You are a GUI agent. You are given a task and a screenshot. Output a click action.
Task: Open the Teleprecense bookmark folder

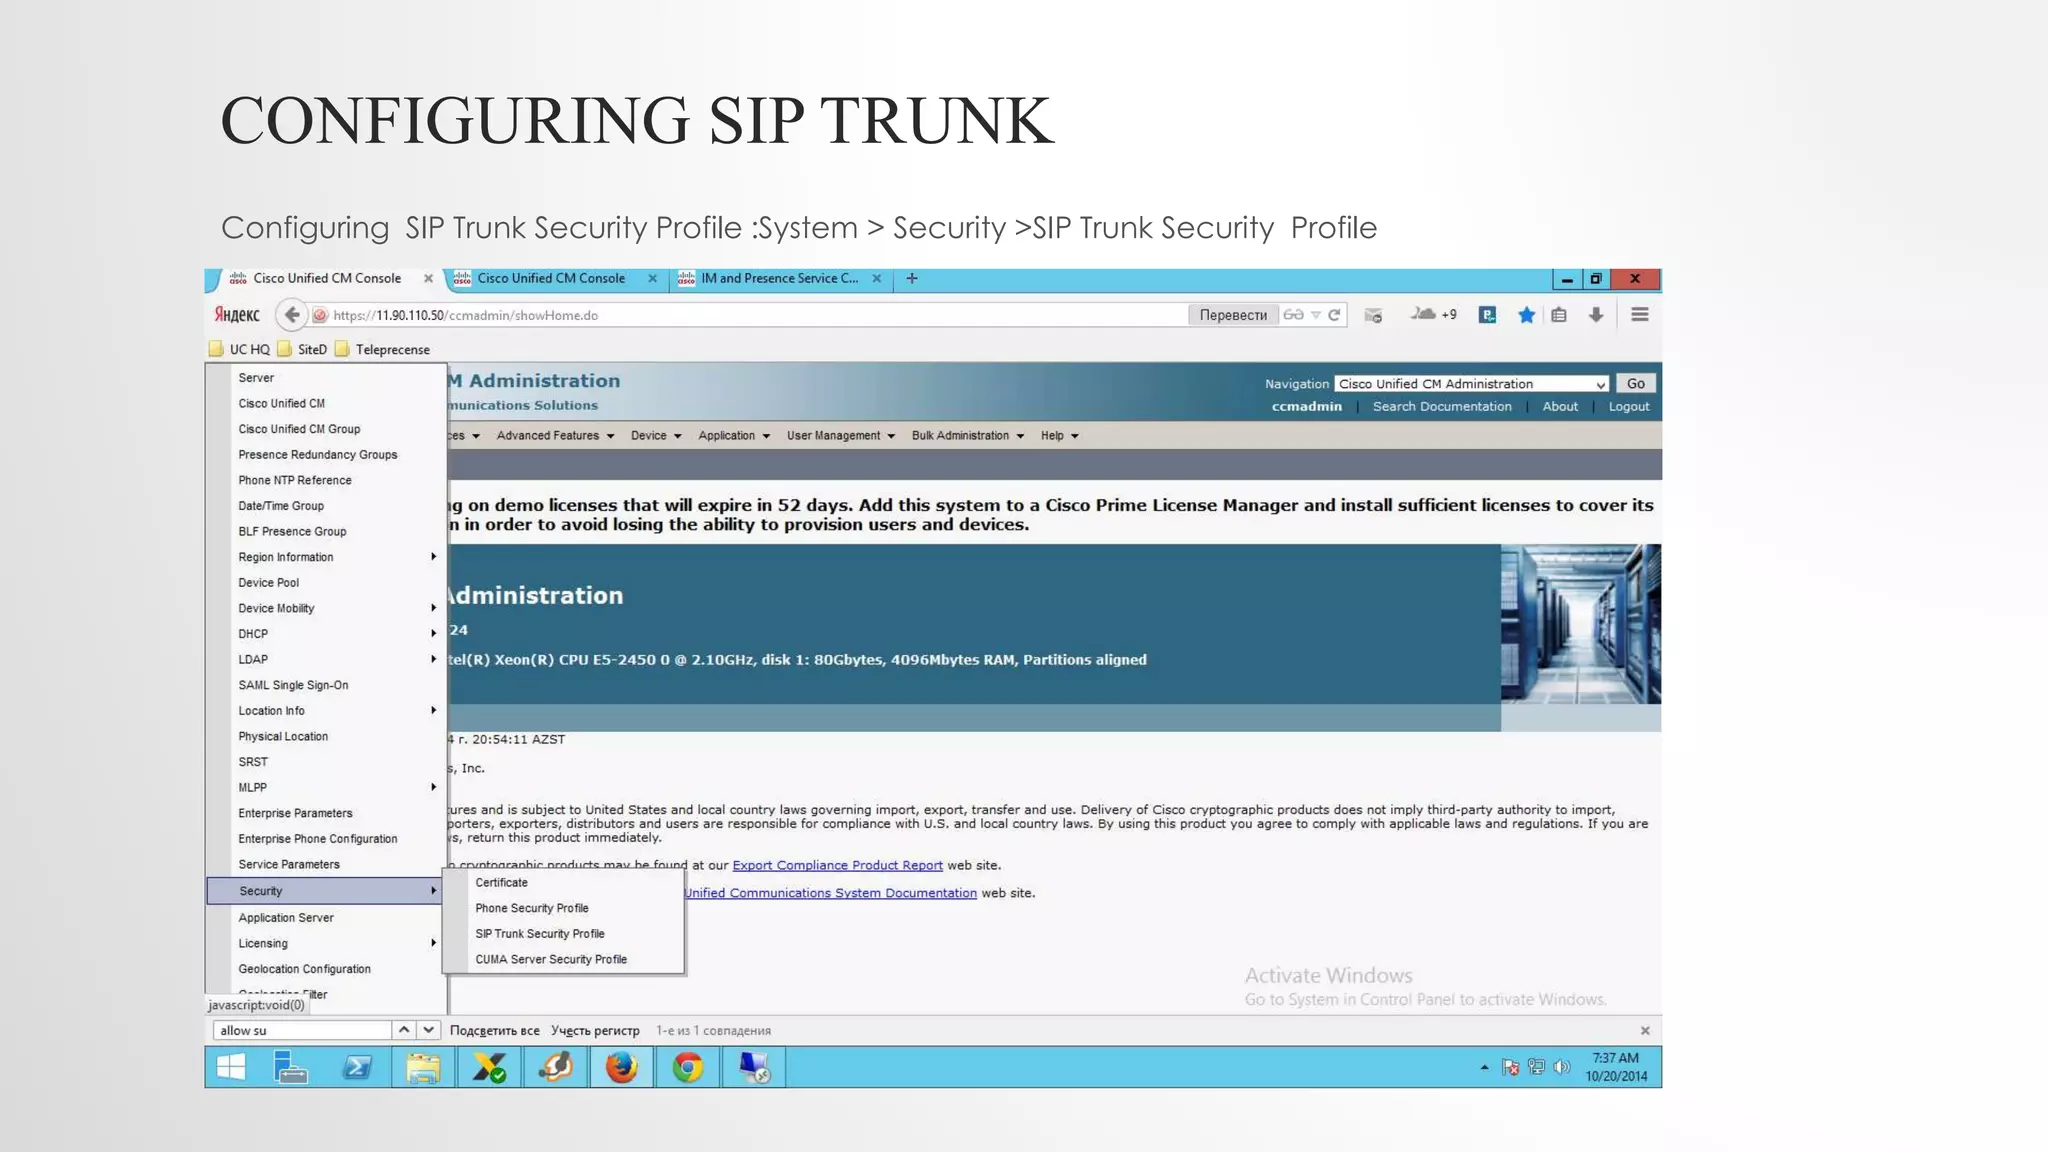383,349
